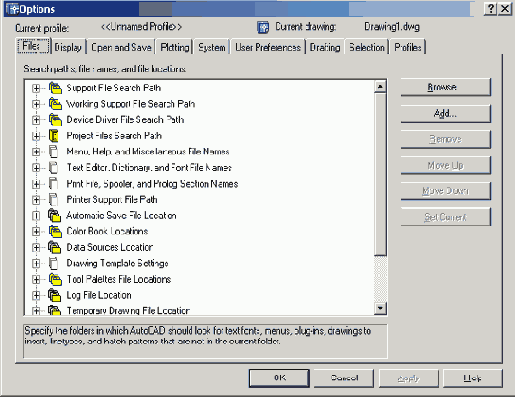This screenshot has width=515, height=397.
Task: Click the Help button at the bottom
Action: (x=473, y=378)
